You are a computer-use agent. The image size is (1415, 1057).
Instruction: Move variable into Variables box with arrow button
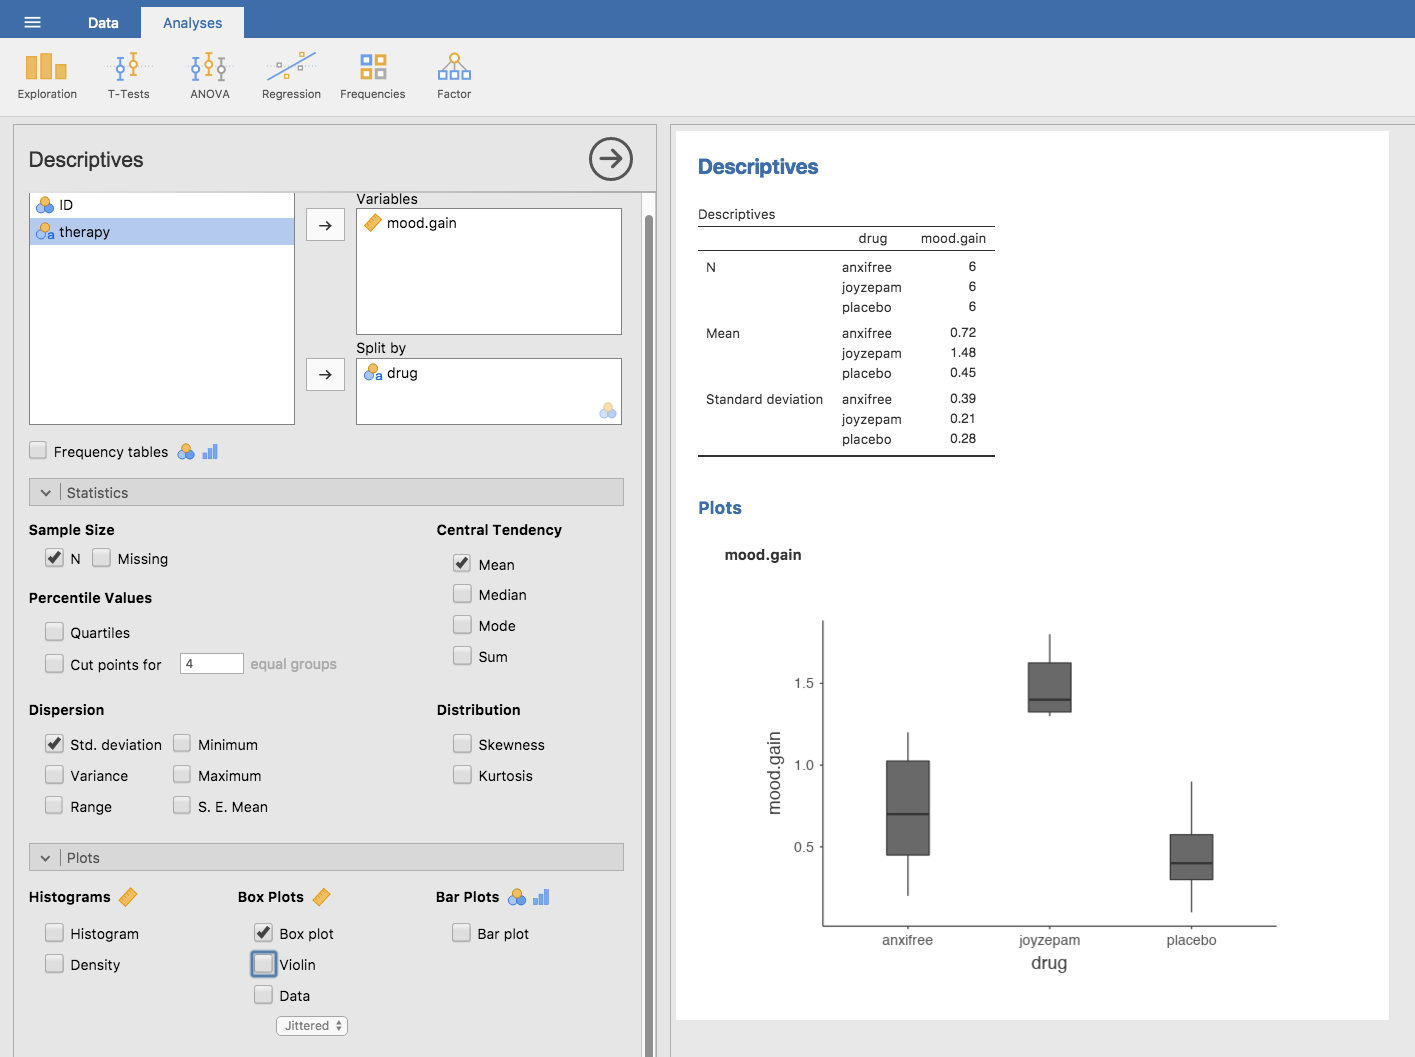[x=325, y=225]
